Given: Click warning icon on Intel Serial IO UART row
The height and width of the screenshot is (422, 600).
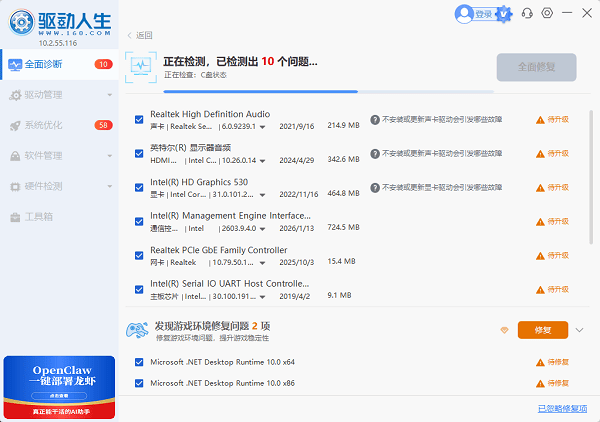Looking at the screenshot, I should click(x=540, y=290).
